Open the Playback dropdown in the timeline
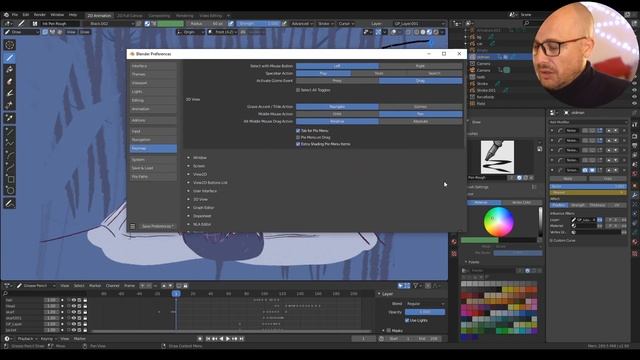The height and width of the screenshot is (360, 640). tap(27, 339)
